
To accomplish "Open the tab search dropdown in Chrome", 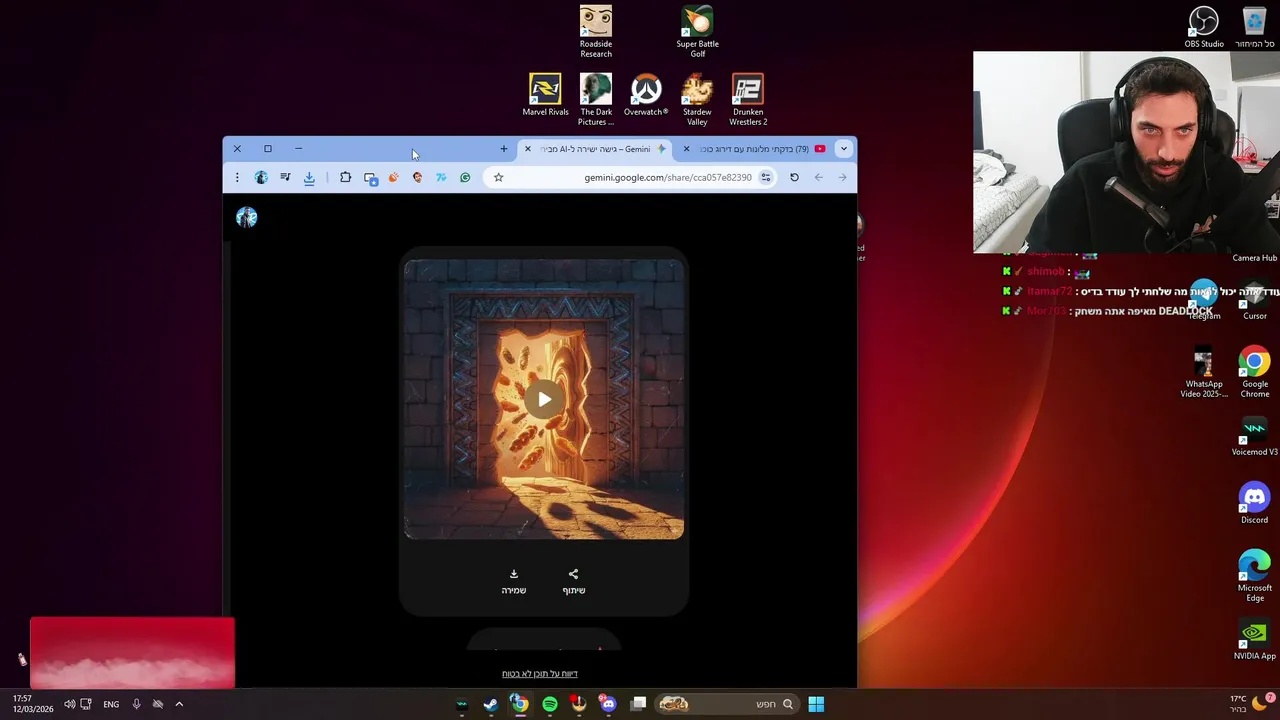I will (843, 148).
